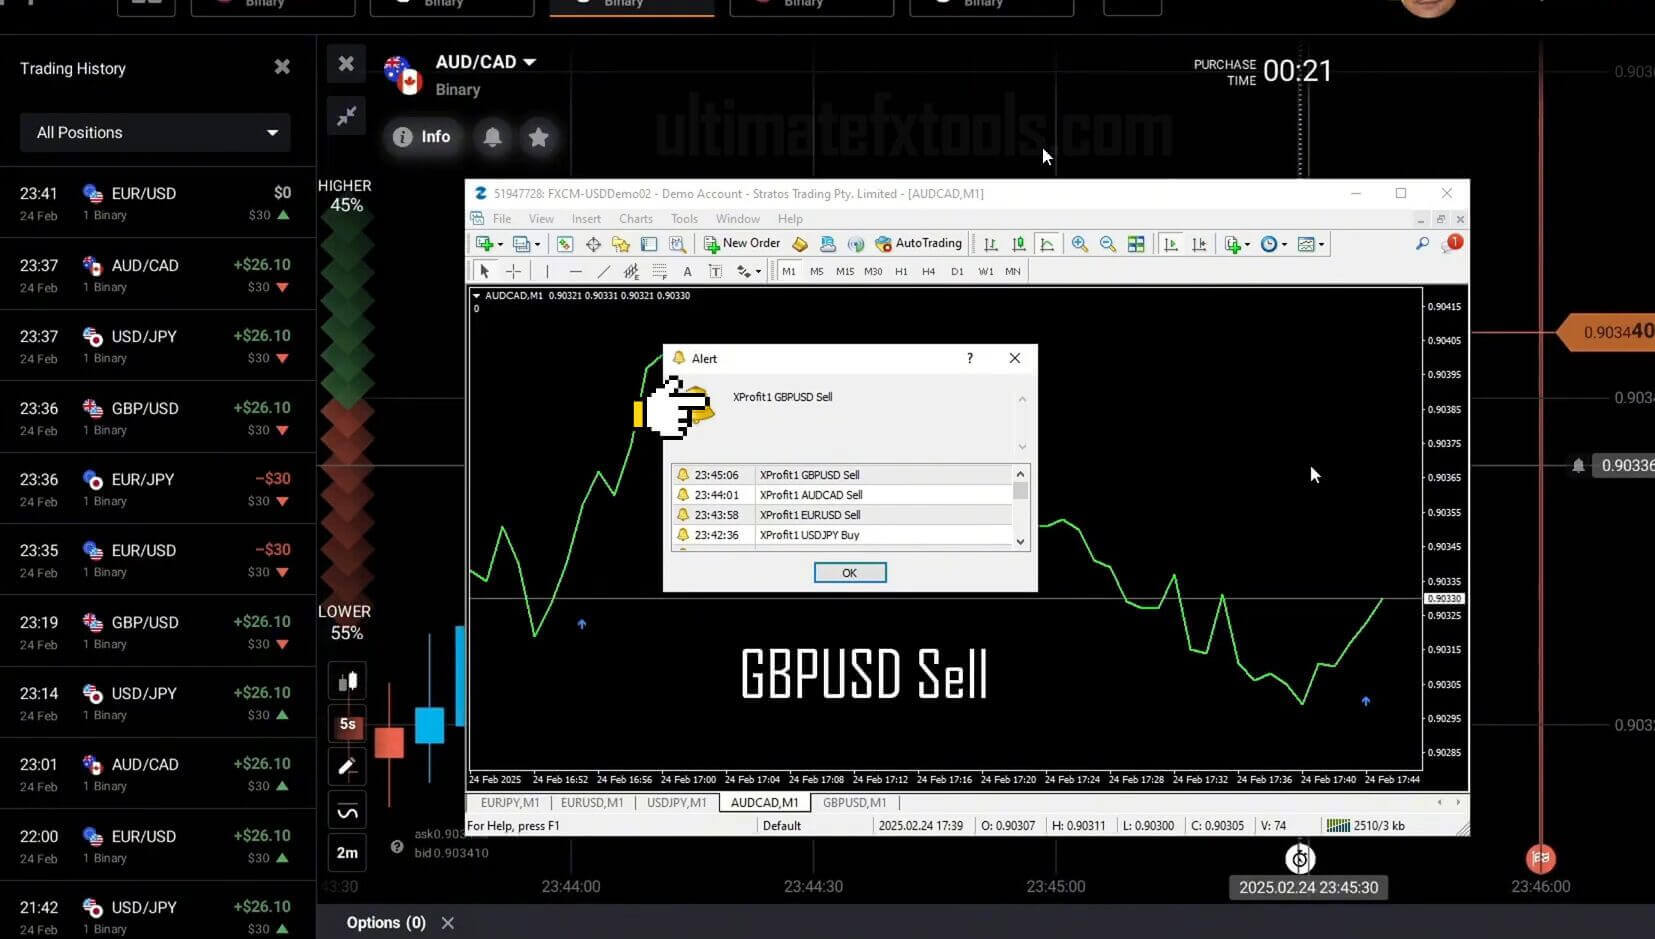
Task: Open the chart type selector in the sidebar
Action: (x=347, y=680)
